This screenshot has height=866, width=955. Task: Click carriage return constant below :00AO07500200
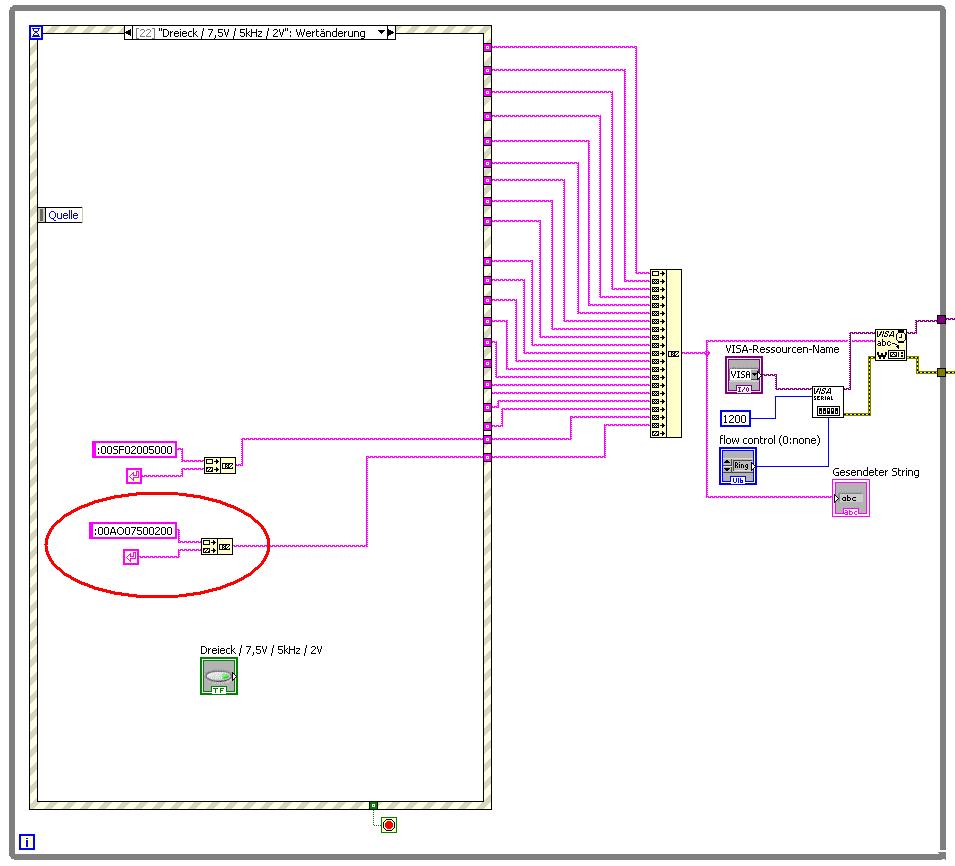click(131, 557)
